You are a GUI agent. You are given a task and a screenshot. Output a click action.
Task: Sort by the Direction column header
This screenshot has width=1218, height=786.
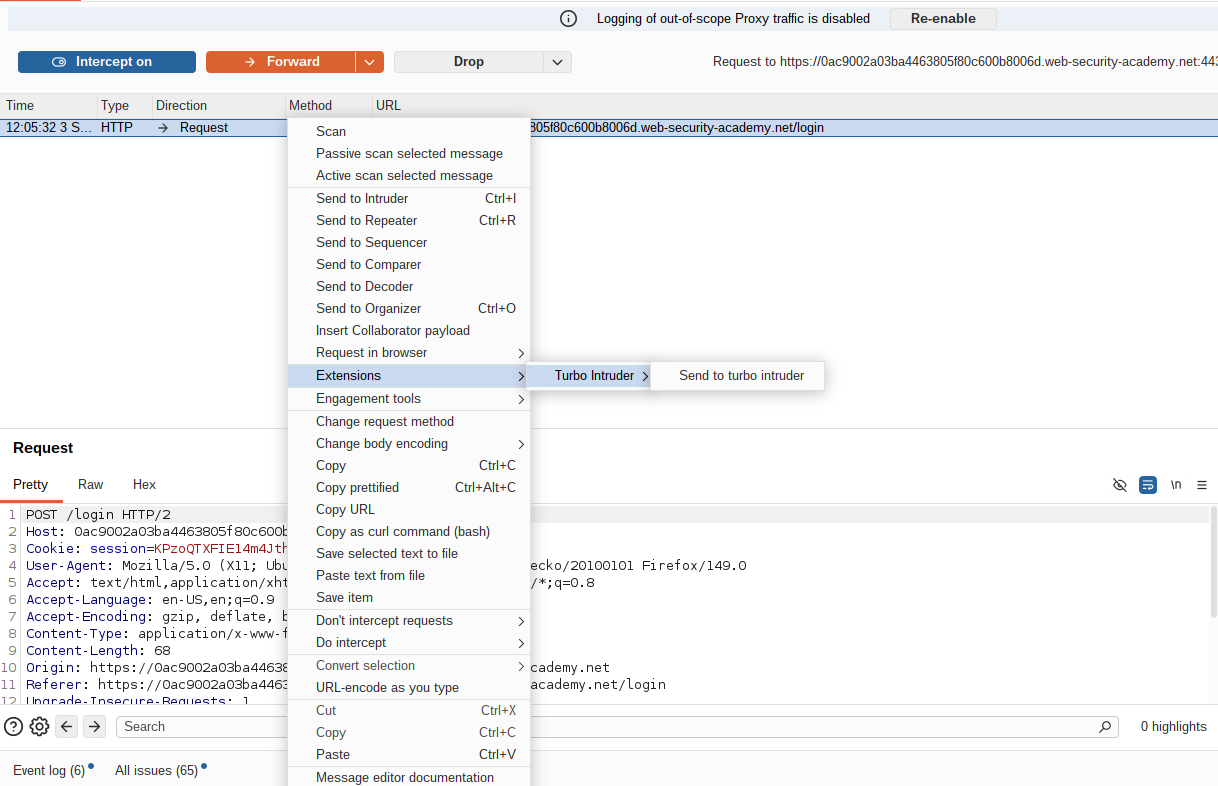218,105
